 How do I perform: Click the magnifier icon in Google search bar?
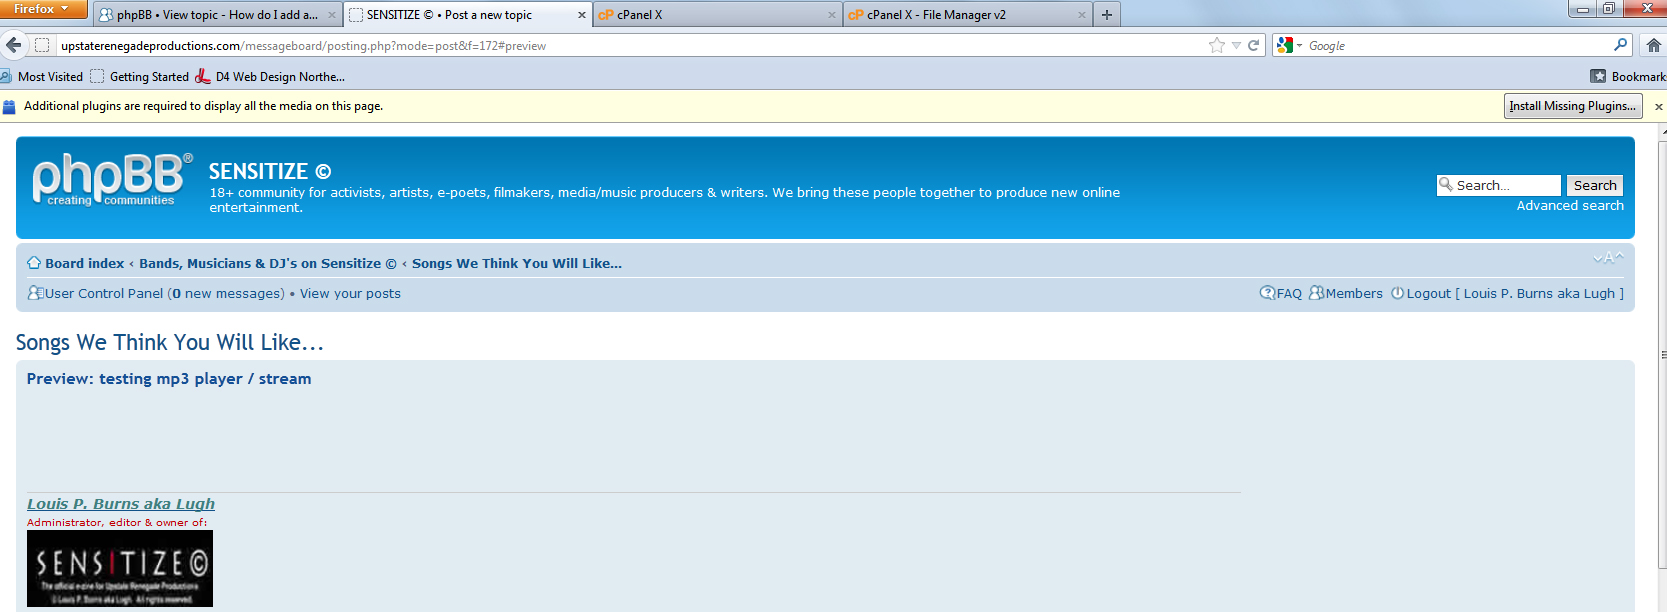click(x=1620, y=45)
